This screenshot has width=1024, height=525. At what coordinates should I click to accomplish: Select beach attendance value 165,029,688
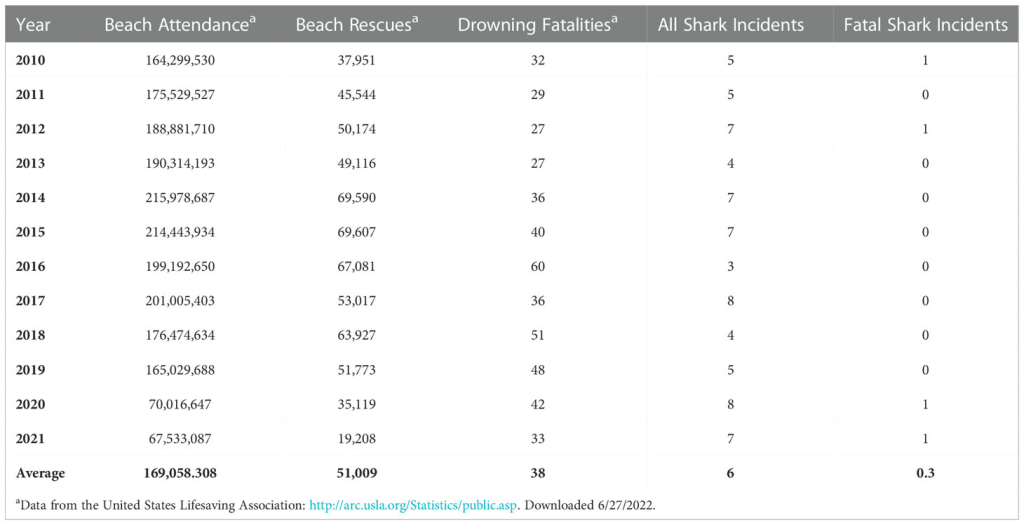click(180, 370)
